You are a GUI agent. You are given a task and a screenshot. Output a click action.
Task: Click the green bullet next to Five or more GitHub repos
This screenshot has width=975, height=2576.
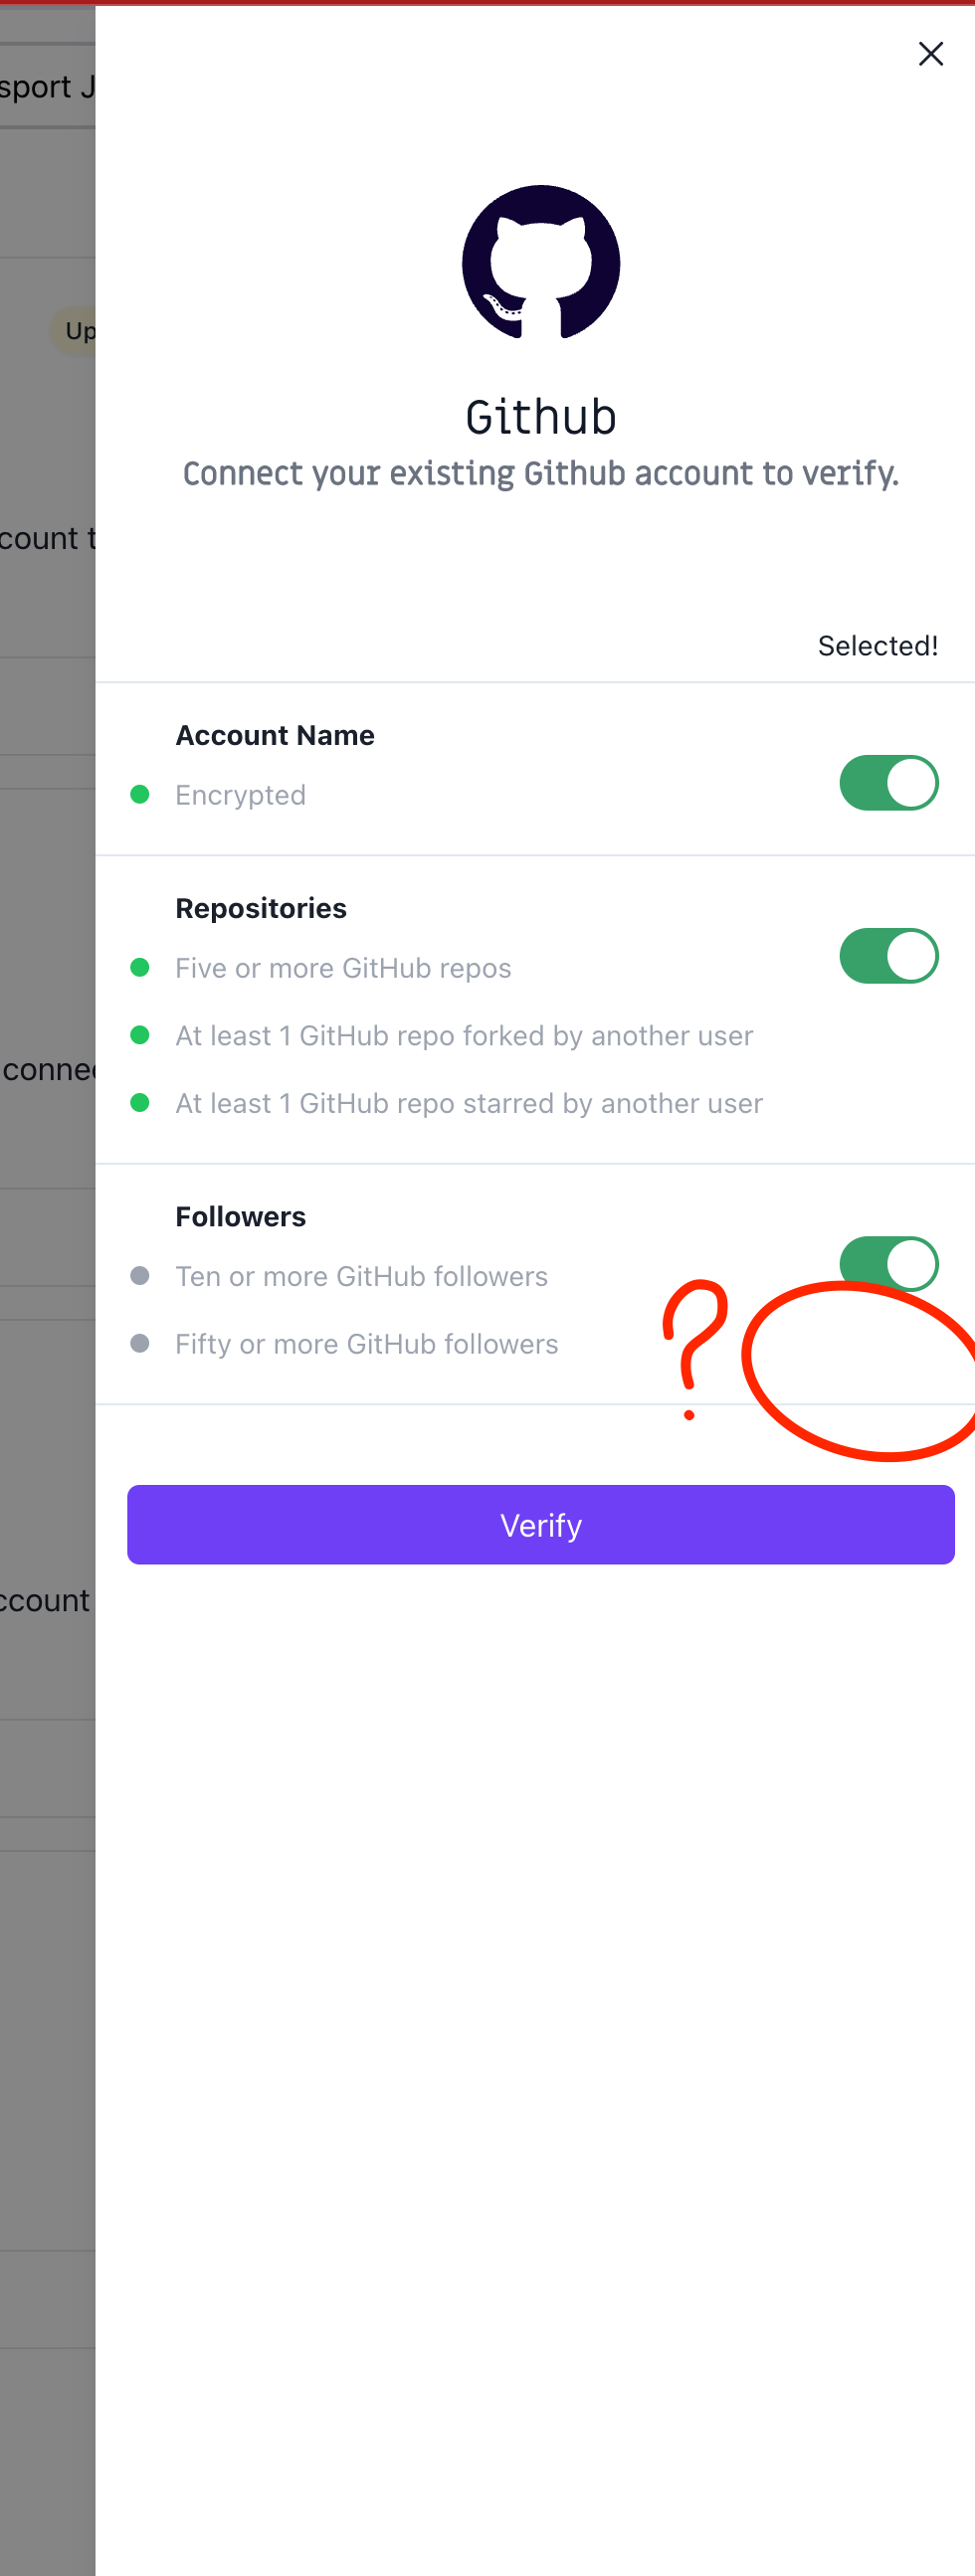click(141, 967)
